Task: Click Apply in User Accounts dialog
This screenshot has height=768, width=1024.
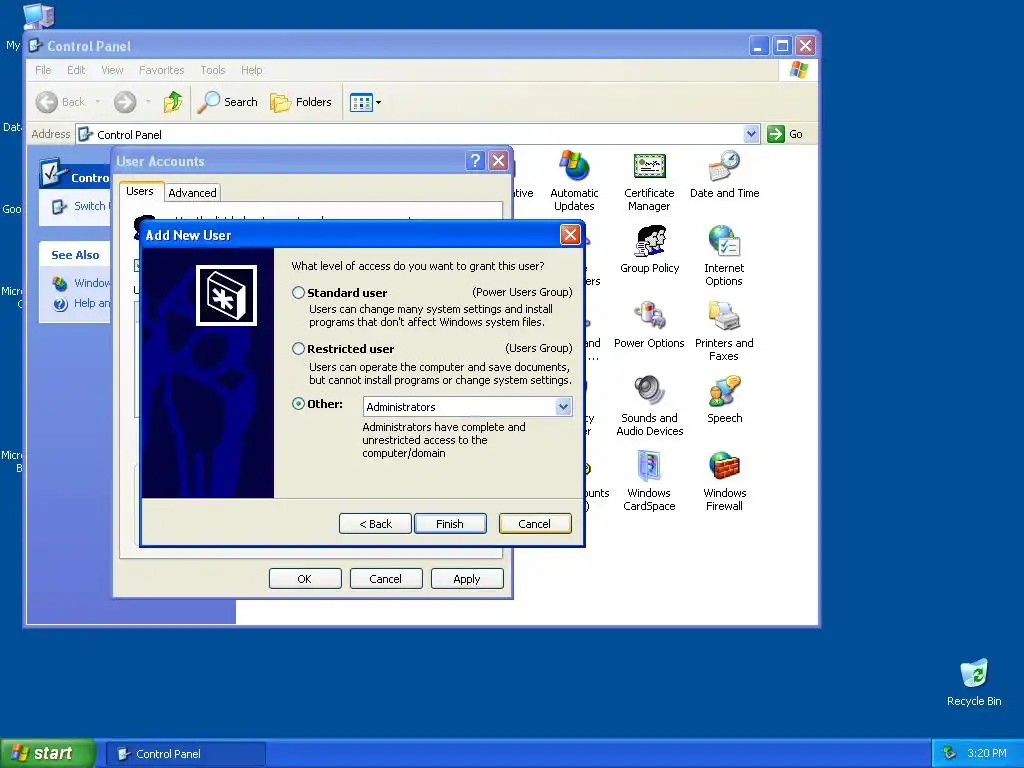Action: pos(467,579)
